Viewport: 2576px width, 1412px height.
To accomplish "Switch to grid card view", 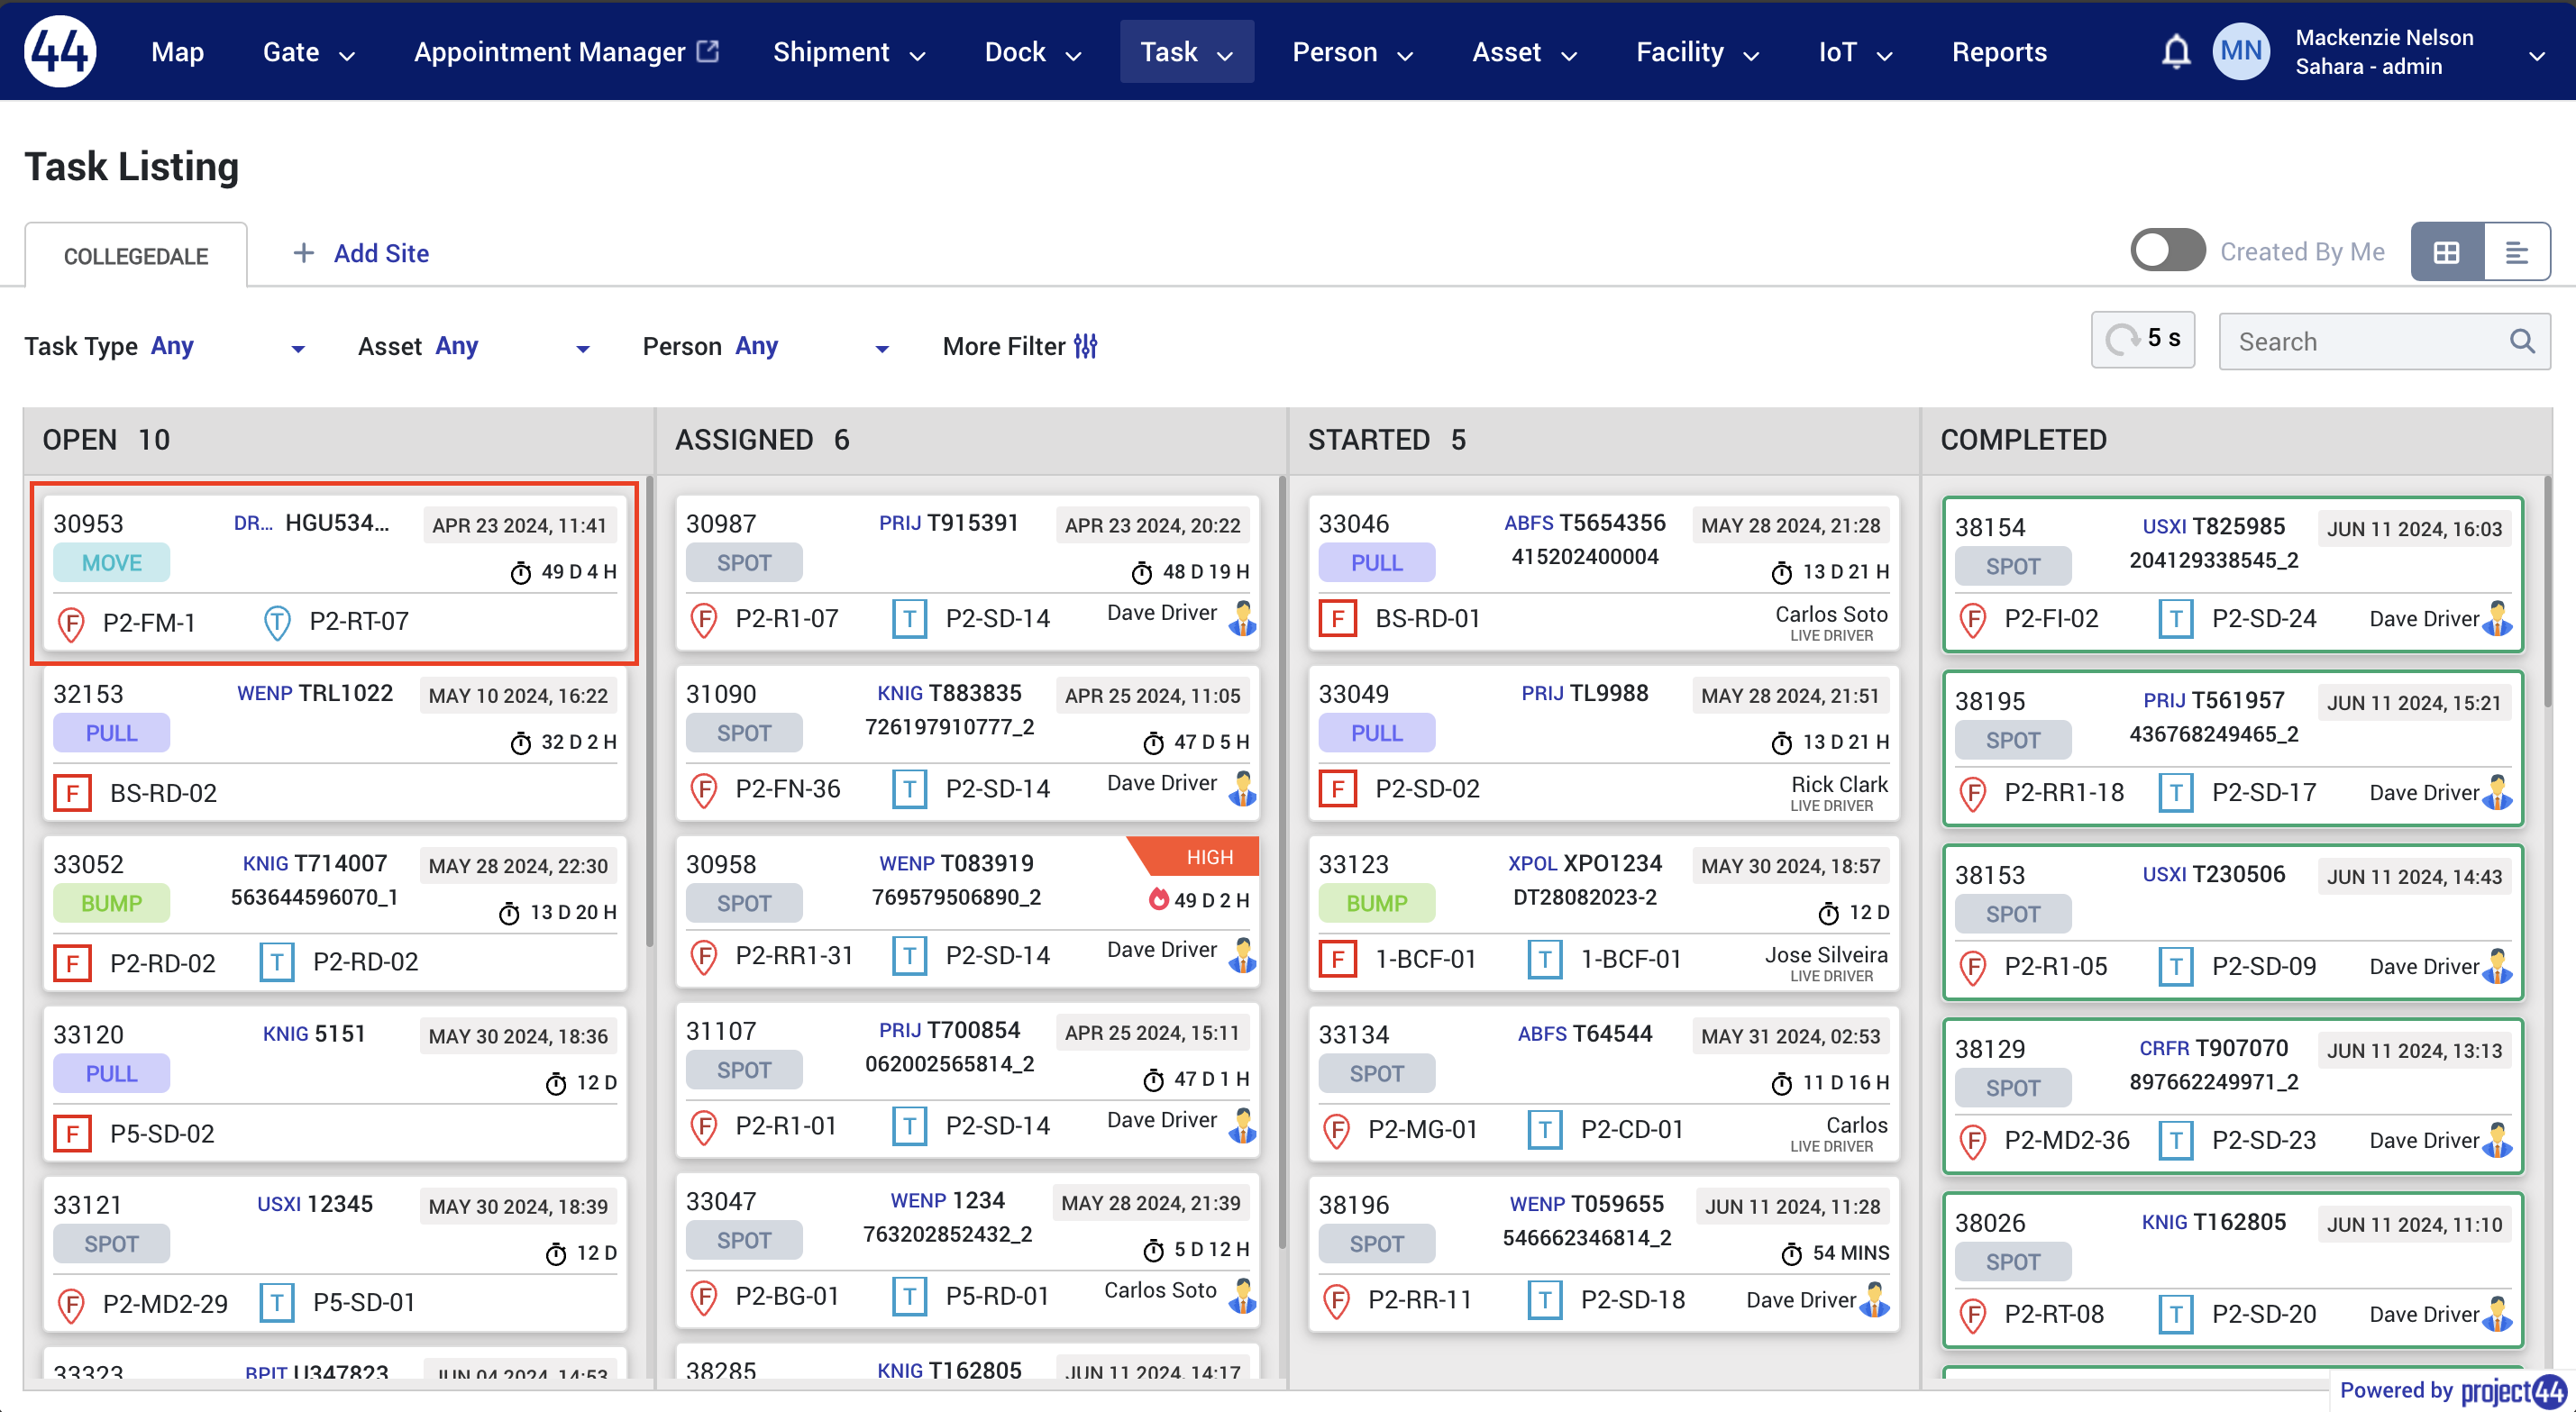I will [x=2446, y=252].
